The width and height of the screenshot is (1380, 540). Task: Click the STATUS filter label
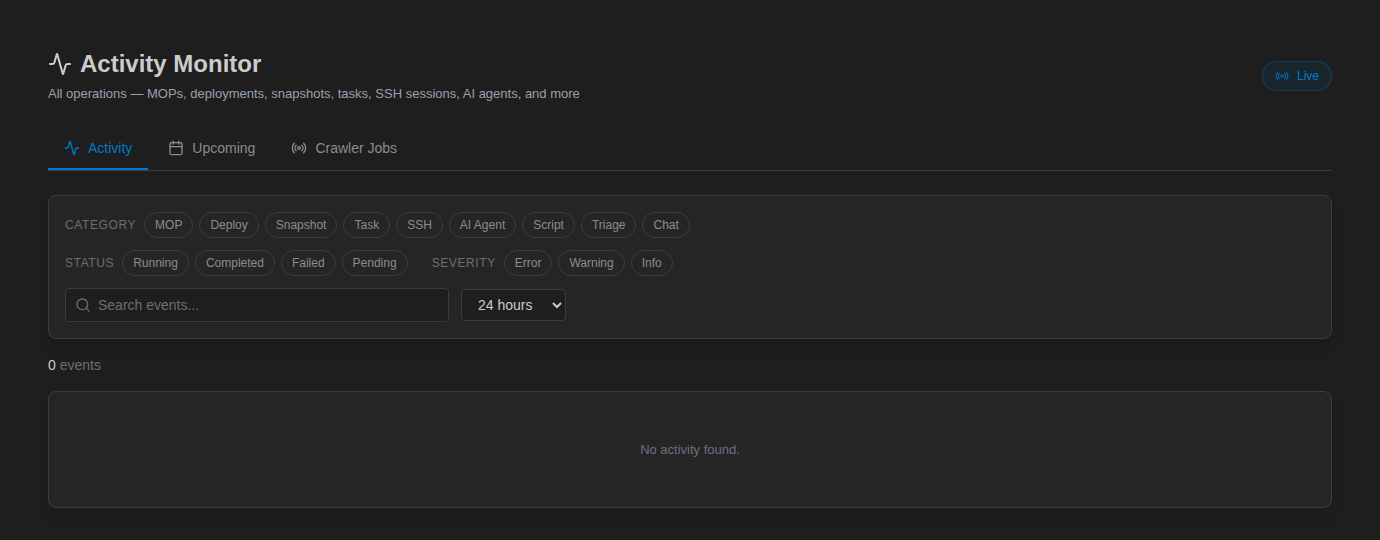(x=89, y=263)
